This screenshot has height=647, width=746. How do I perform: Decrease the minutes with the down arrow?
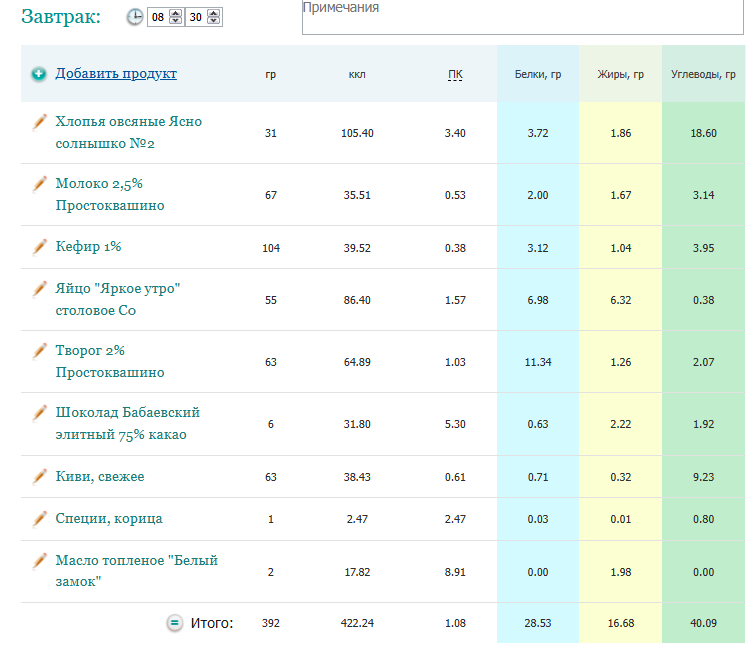pyautogui.click(x=214, y=21)
